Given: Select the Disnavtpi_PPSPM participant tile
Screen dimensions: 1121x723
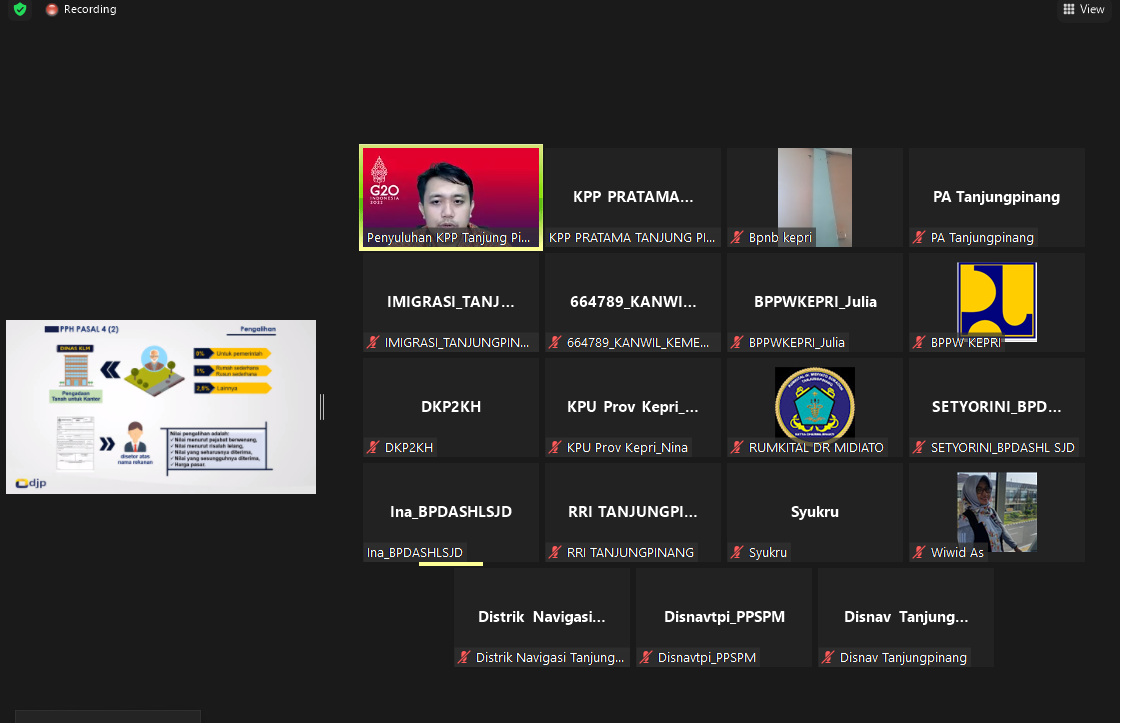Looking at the screenshot, I should tap(724, 616).
